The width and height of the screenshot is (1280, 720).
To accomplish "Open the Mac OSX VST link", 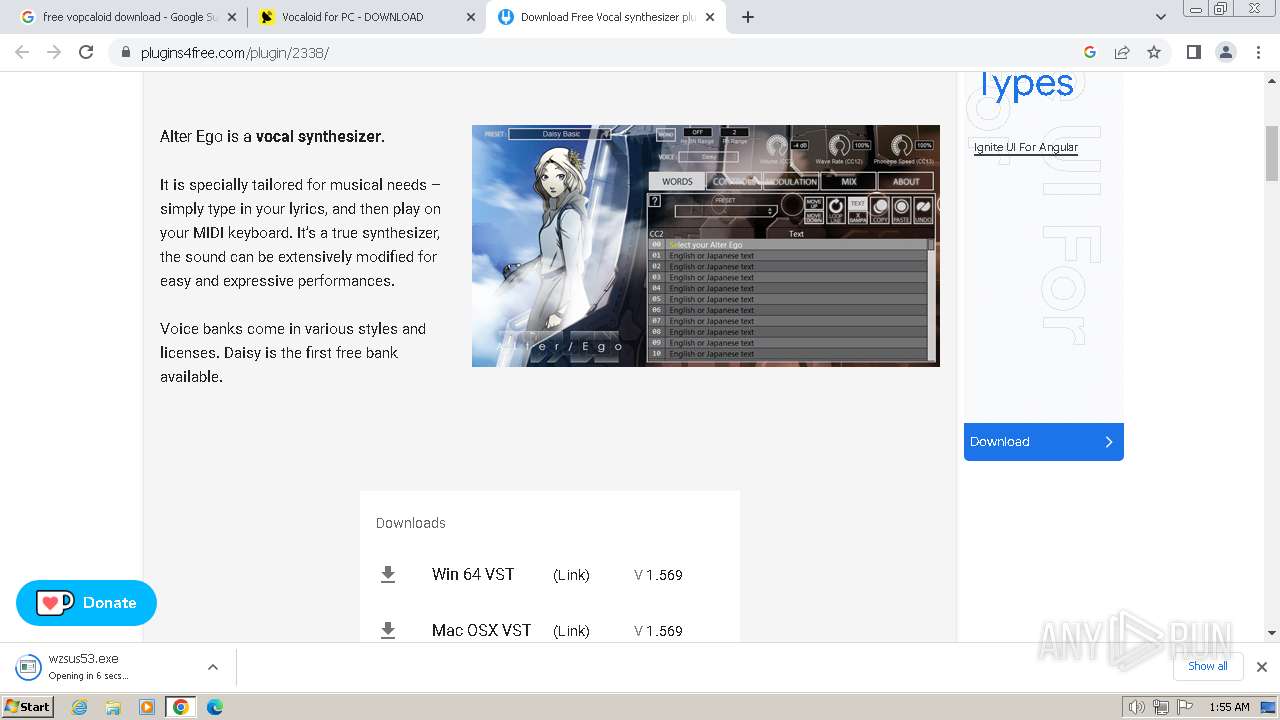I will tap(571, 631).
